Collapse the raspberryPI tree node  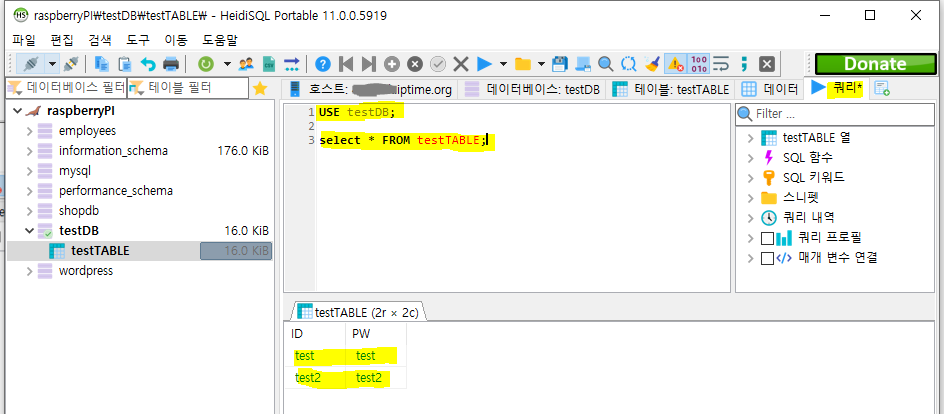pos(17,111)
